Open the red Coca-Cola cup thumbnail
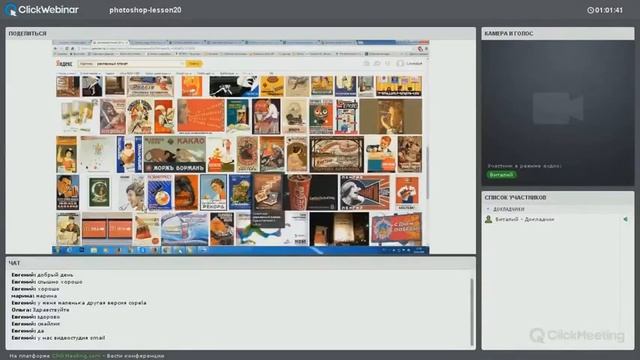The image size is (640, 360). 299,192
